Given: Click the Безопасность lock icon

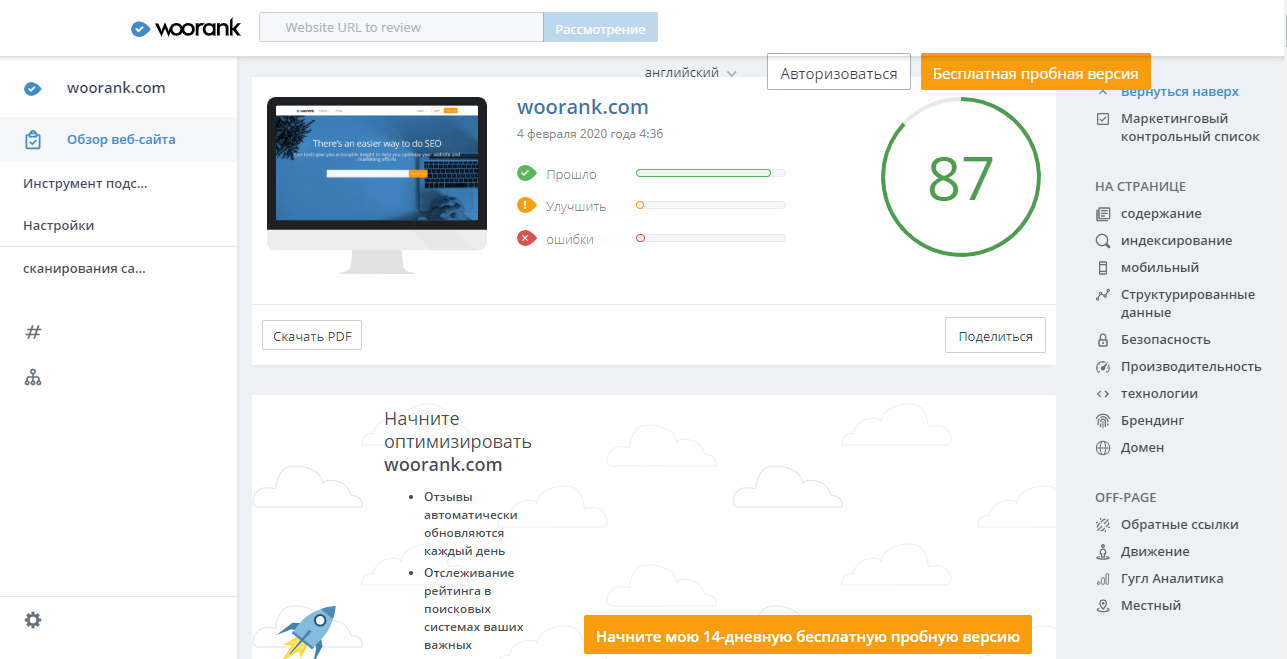Looking at the screenshot, I should tap(1103, 340).
